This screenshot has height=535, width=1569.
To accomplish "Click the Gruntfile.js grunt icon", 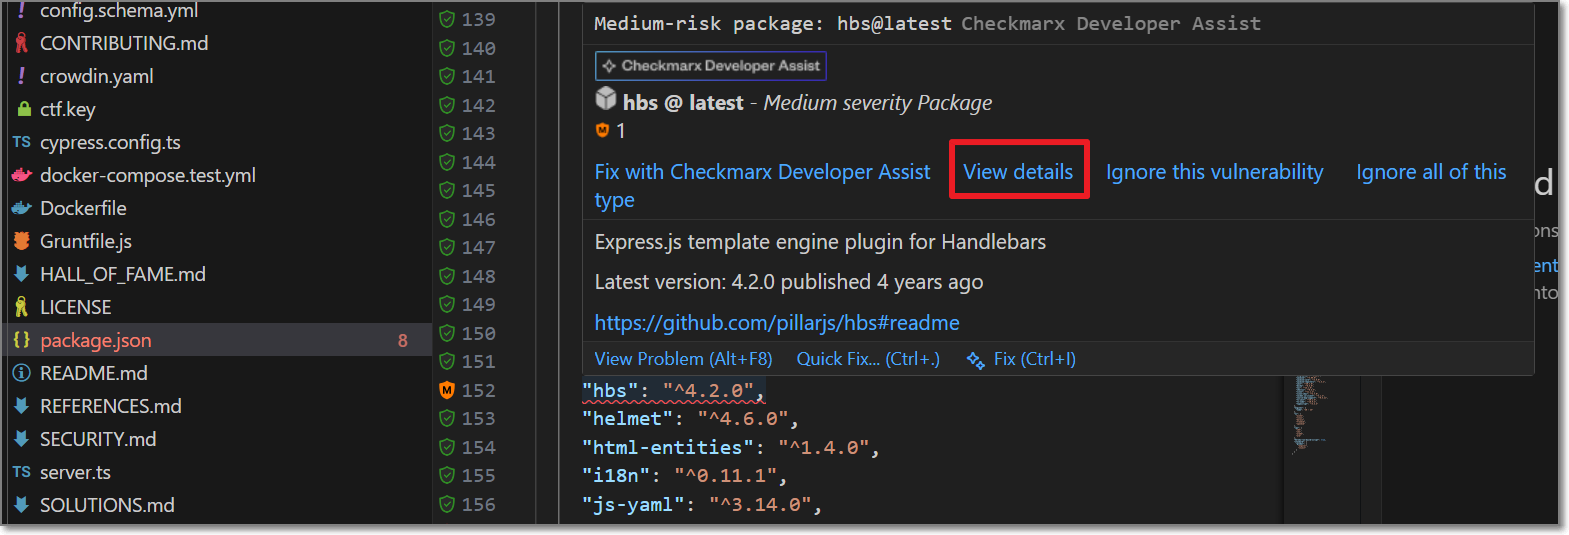I will click(x=21, y=241).
